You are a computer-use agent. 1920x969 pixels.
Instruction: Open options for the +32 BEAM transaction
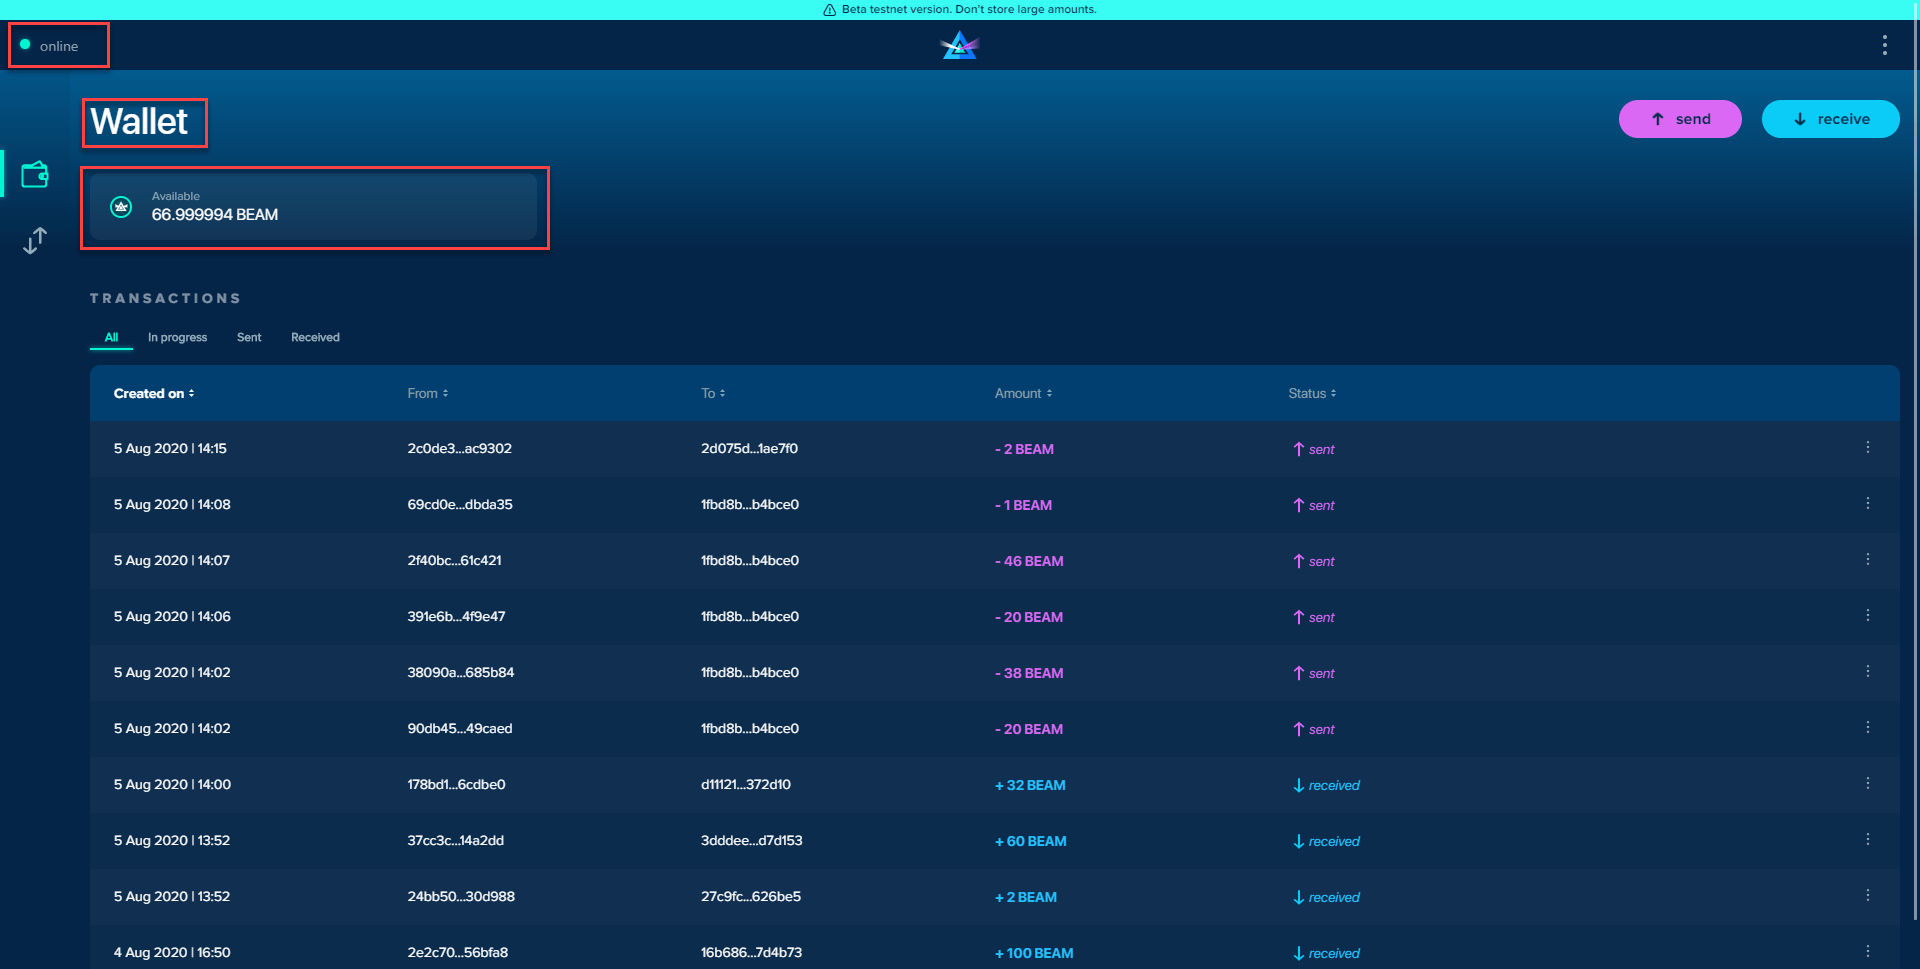click(1867, 784)
